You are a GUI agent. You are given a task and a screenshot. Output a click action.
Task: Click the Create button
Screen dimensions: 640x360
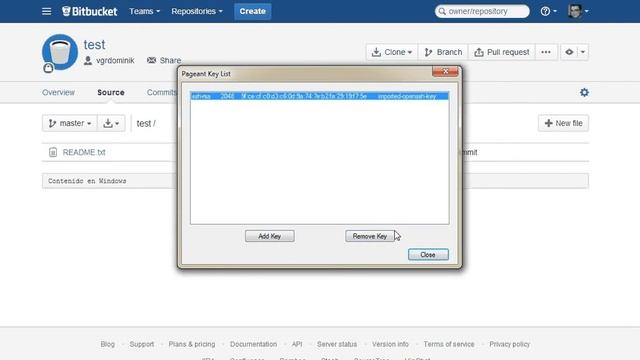point(253,11)
